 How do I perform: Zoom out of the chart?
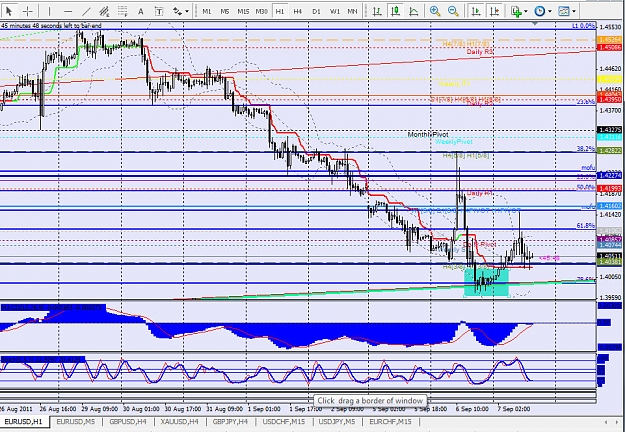[x=453, y=11]
